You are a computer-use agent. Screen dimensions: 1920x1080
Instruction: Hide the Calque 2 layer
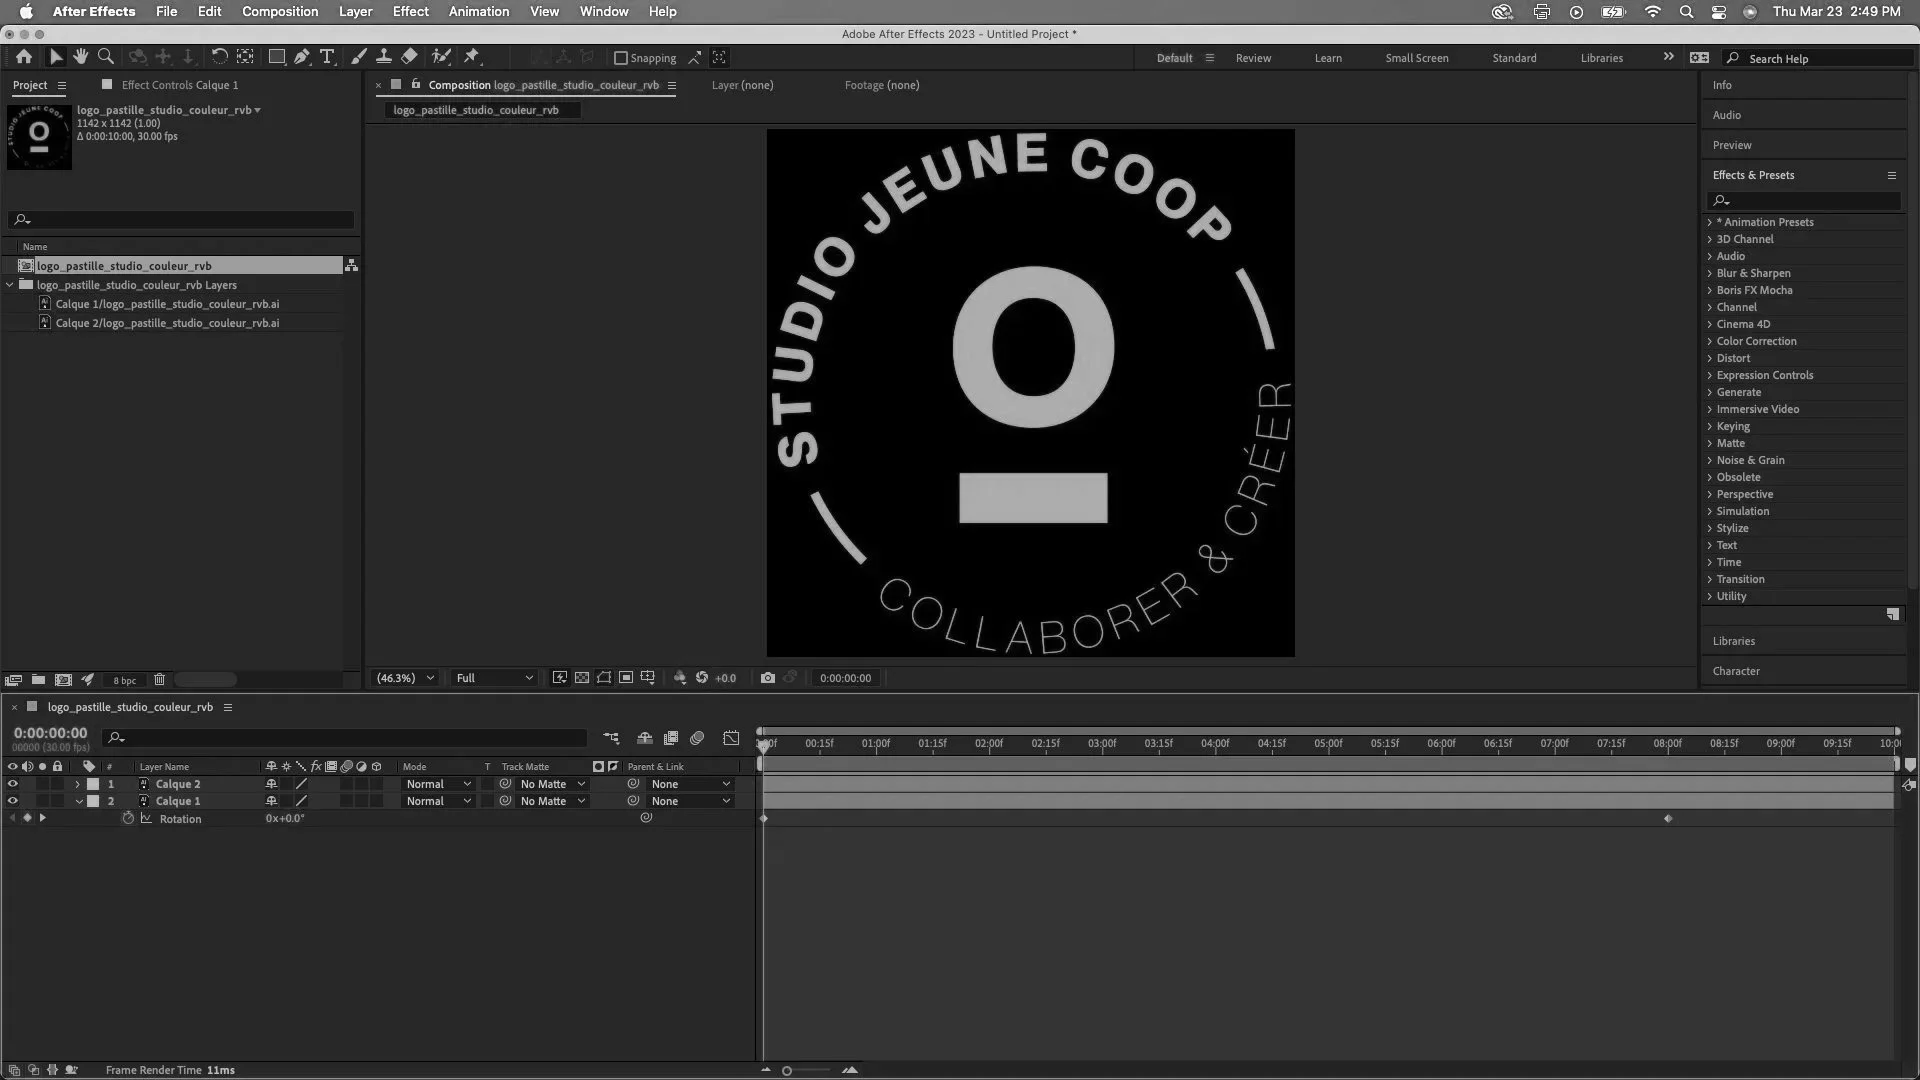click(13, 784)
